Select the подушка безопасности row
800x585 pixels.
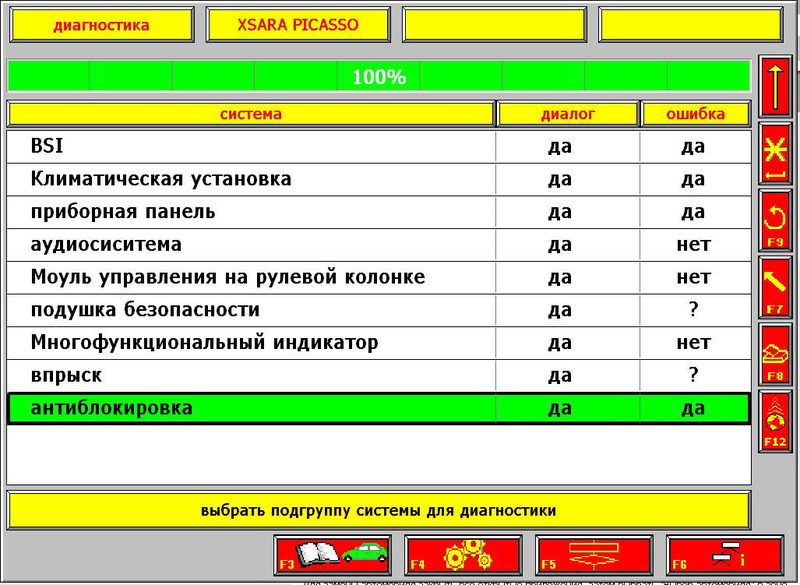click(x=379, y=310)
